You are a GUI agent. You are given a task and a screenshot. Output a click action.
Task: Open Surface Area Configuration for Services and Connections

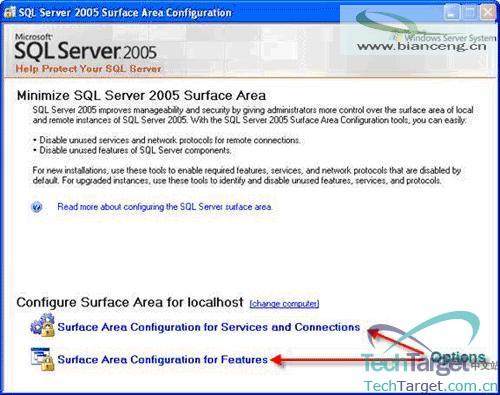209,327
